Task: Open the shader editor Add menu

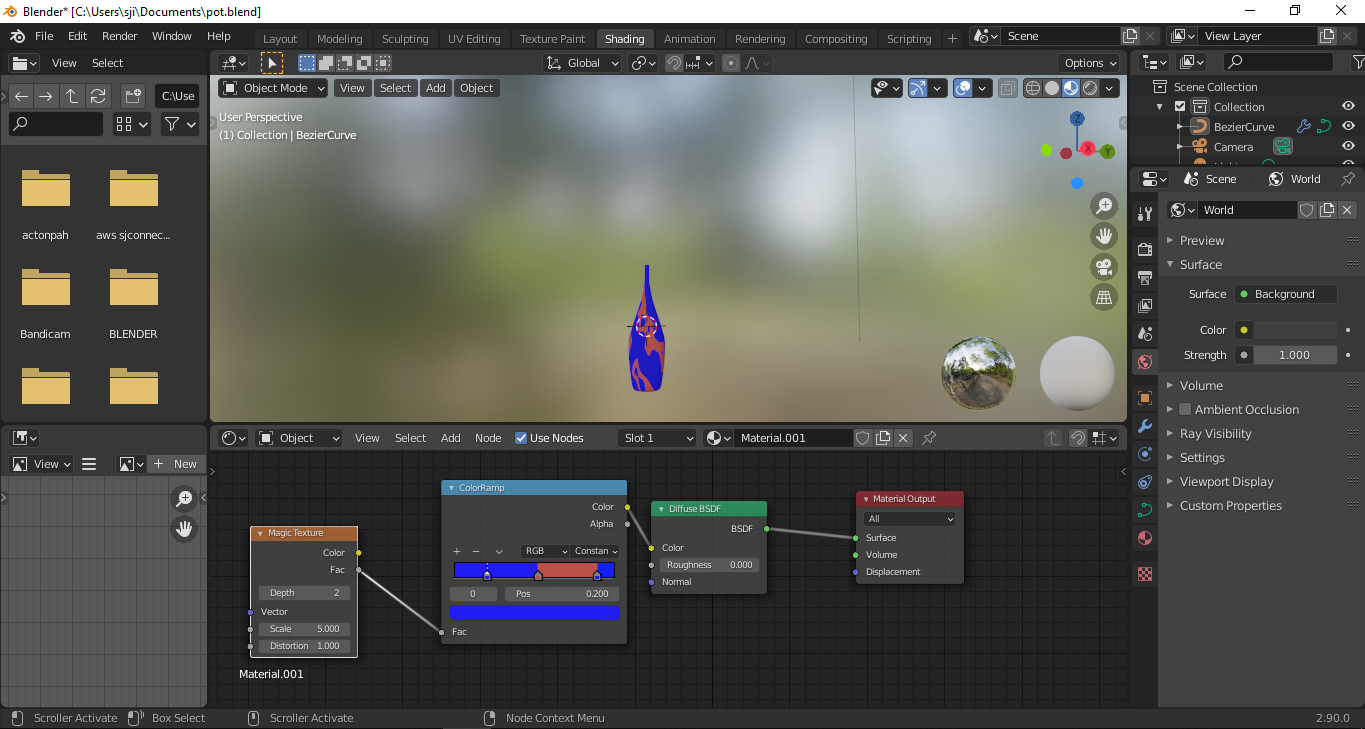Action: [x=450, y=437]
